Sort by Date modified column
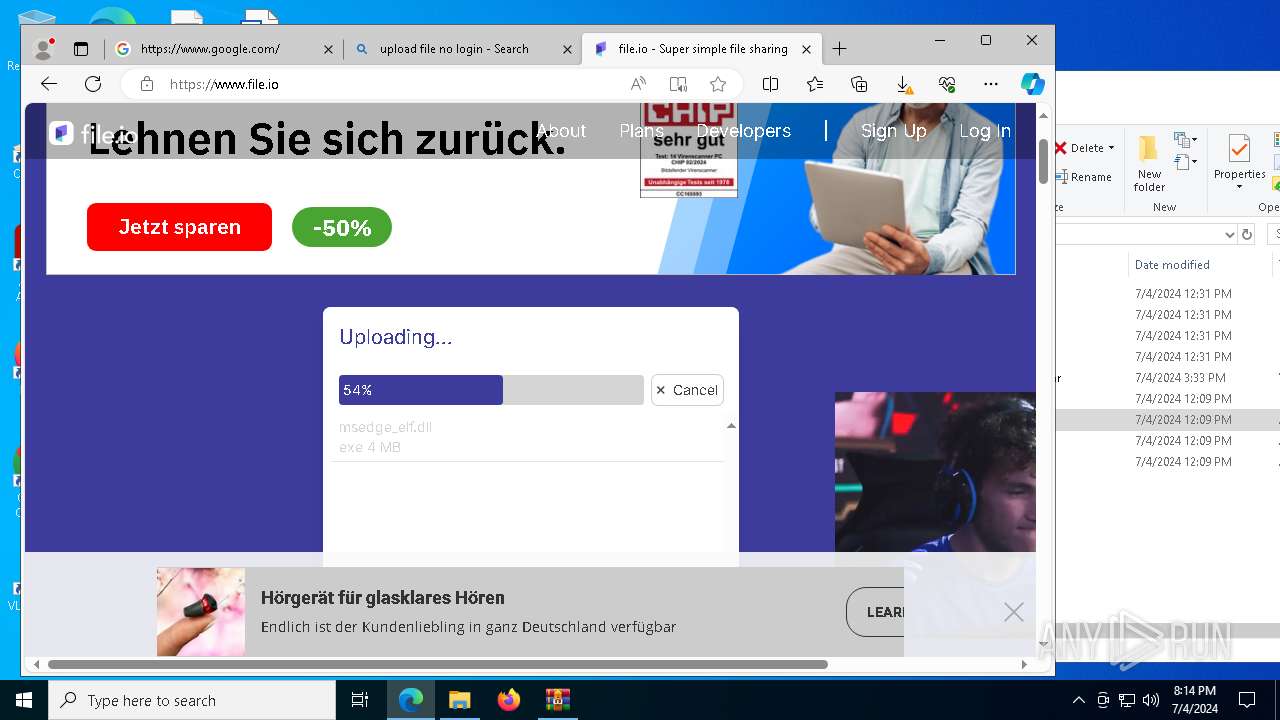The height and width of the screenshot is (720, 1280). pyautogui.click(x=1172, y=265)
